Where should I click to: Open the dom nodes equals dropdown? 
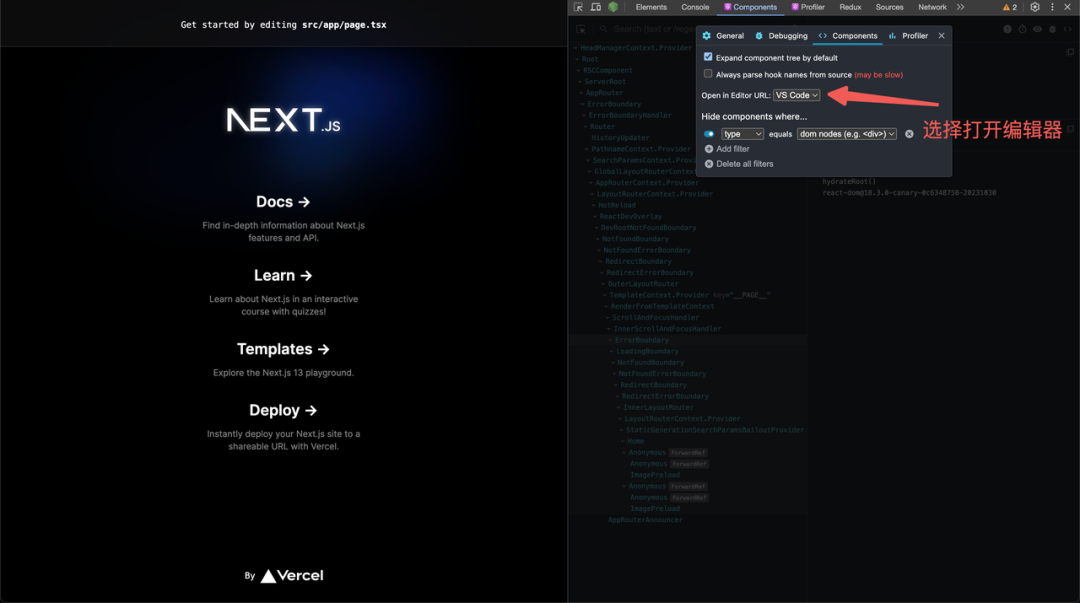click(x=846, y=133)
